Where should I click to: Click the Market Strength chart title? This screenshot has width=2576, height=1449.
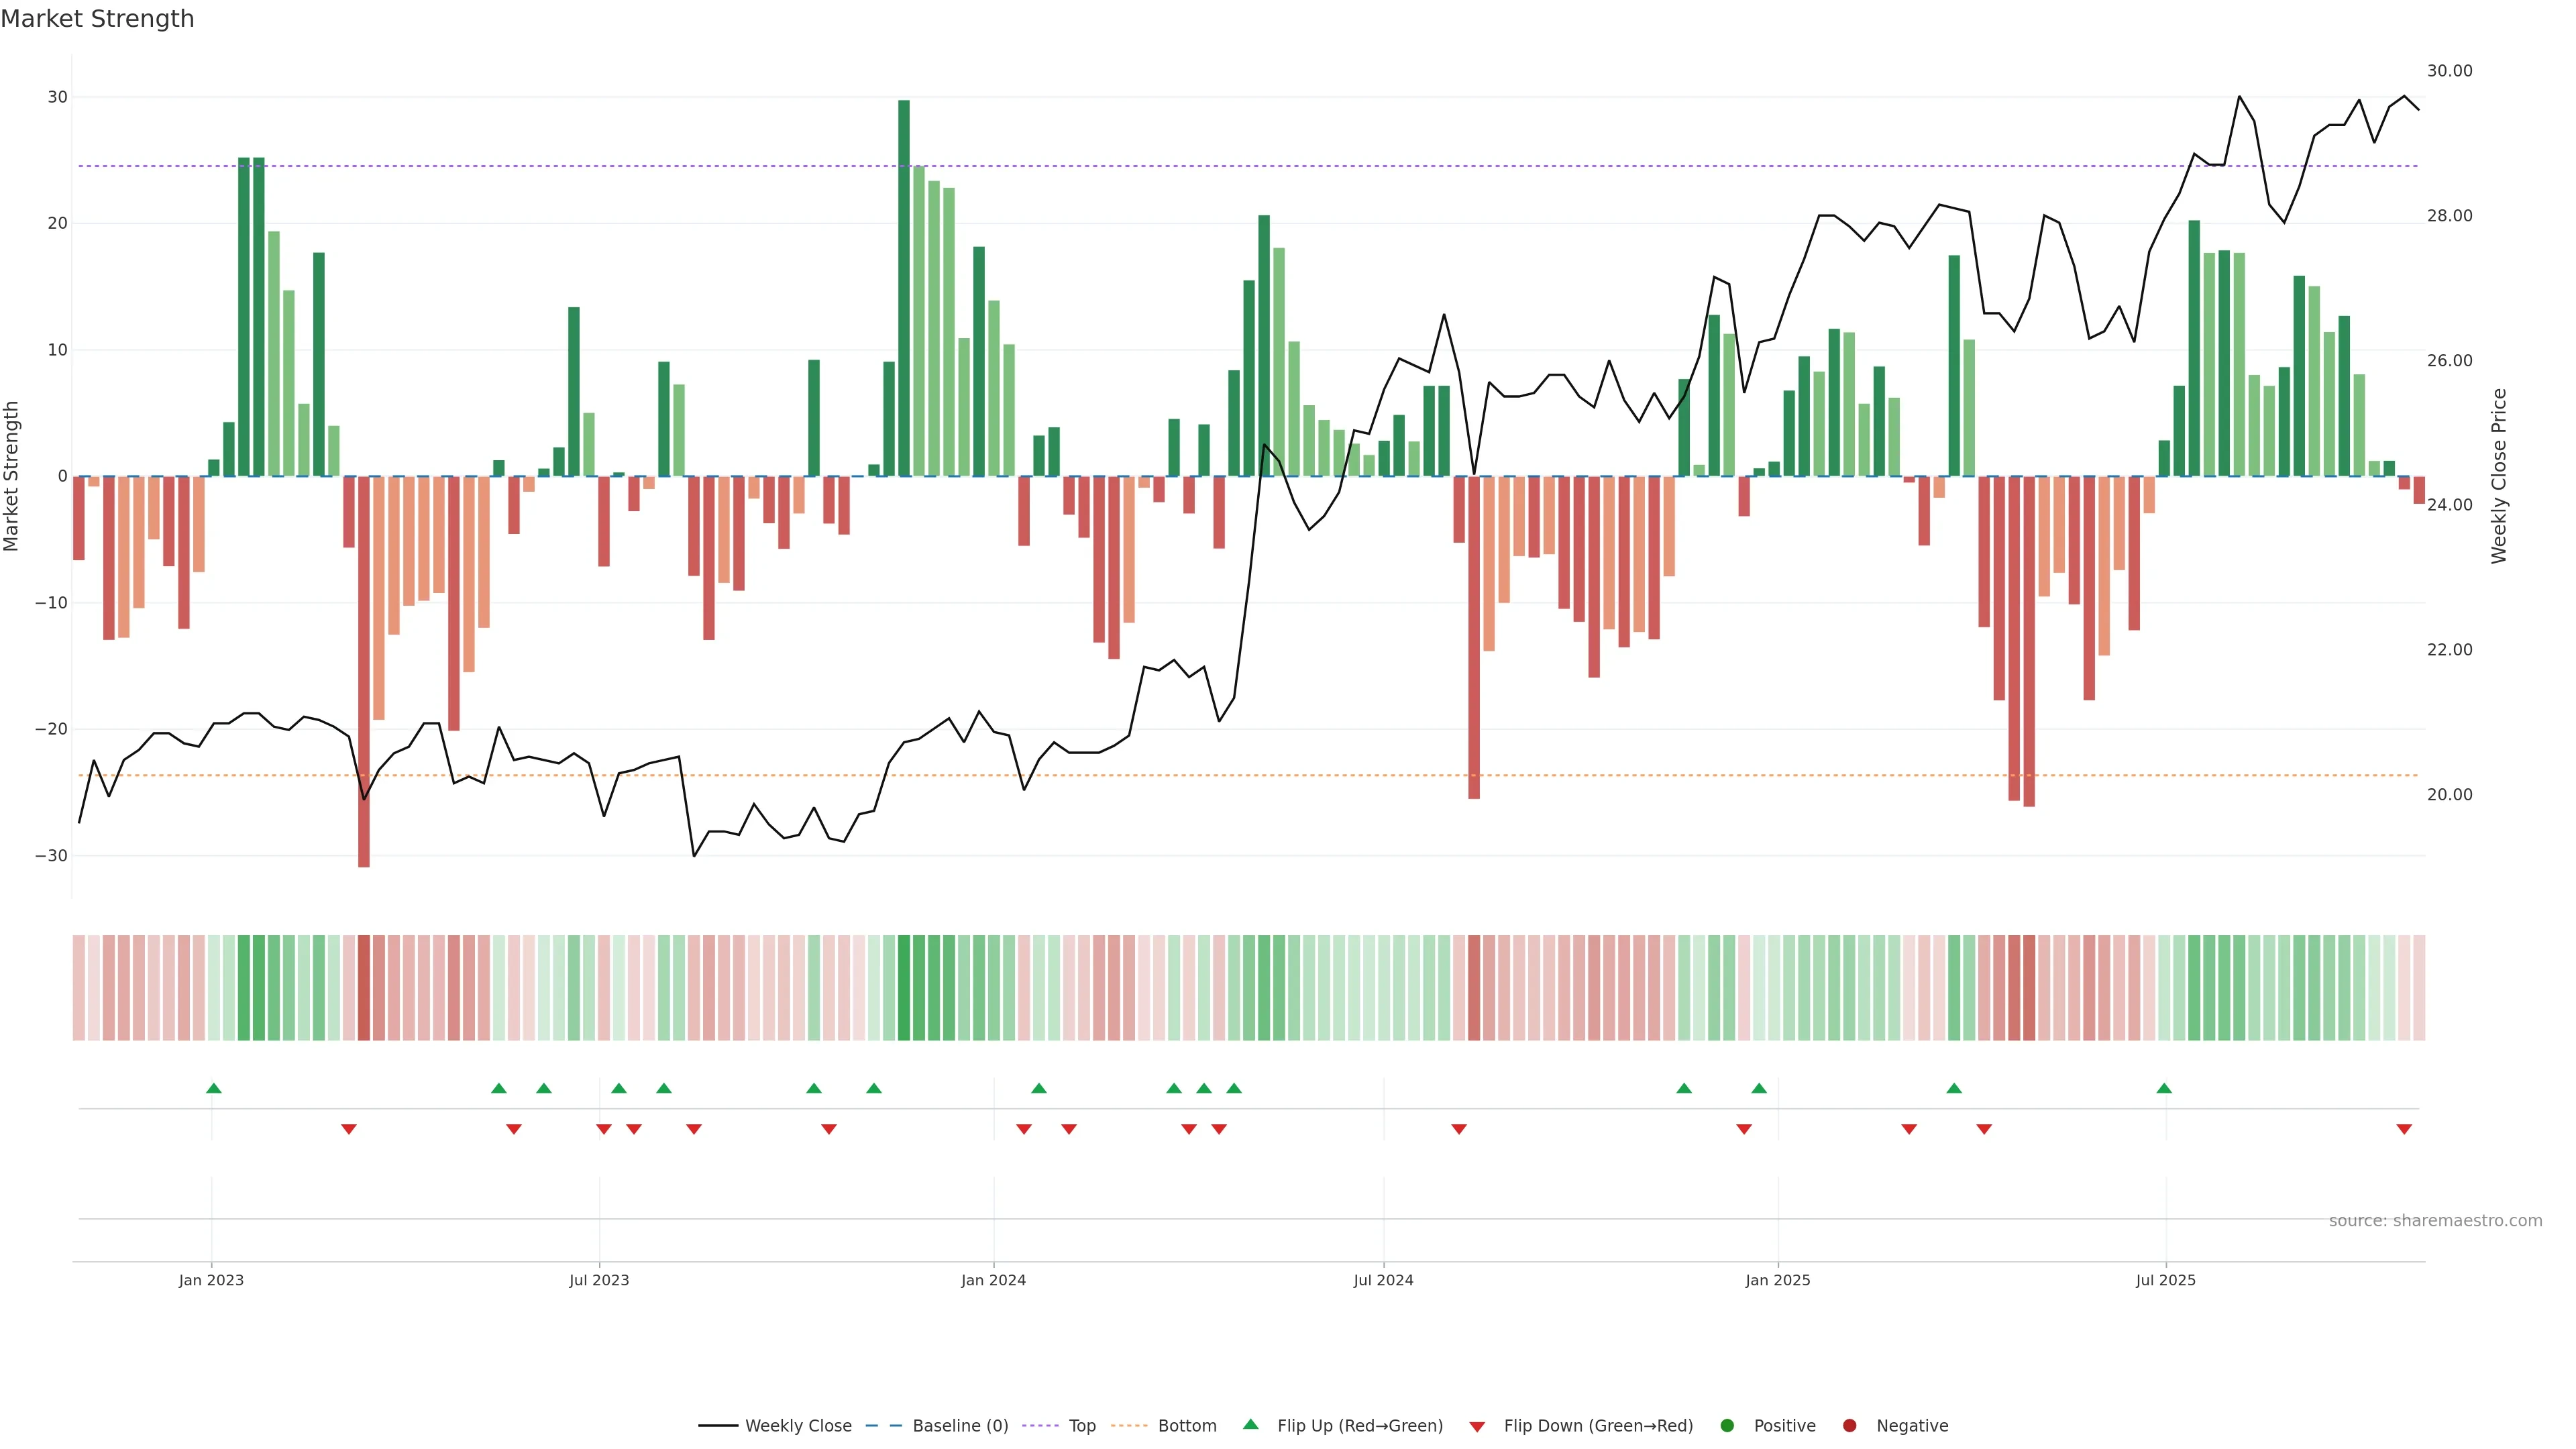(97, 19)
